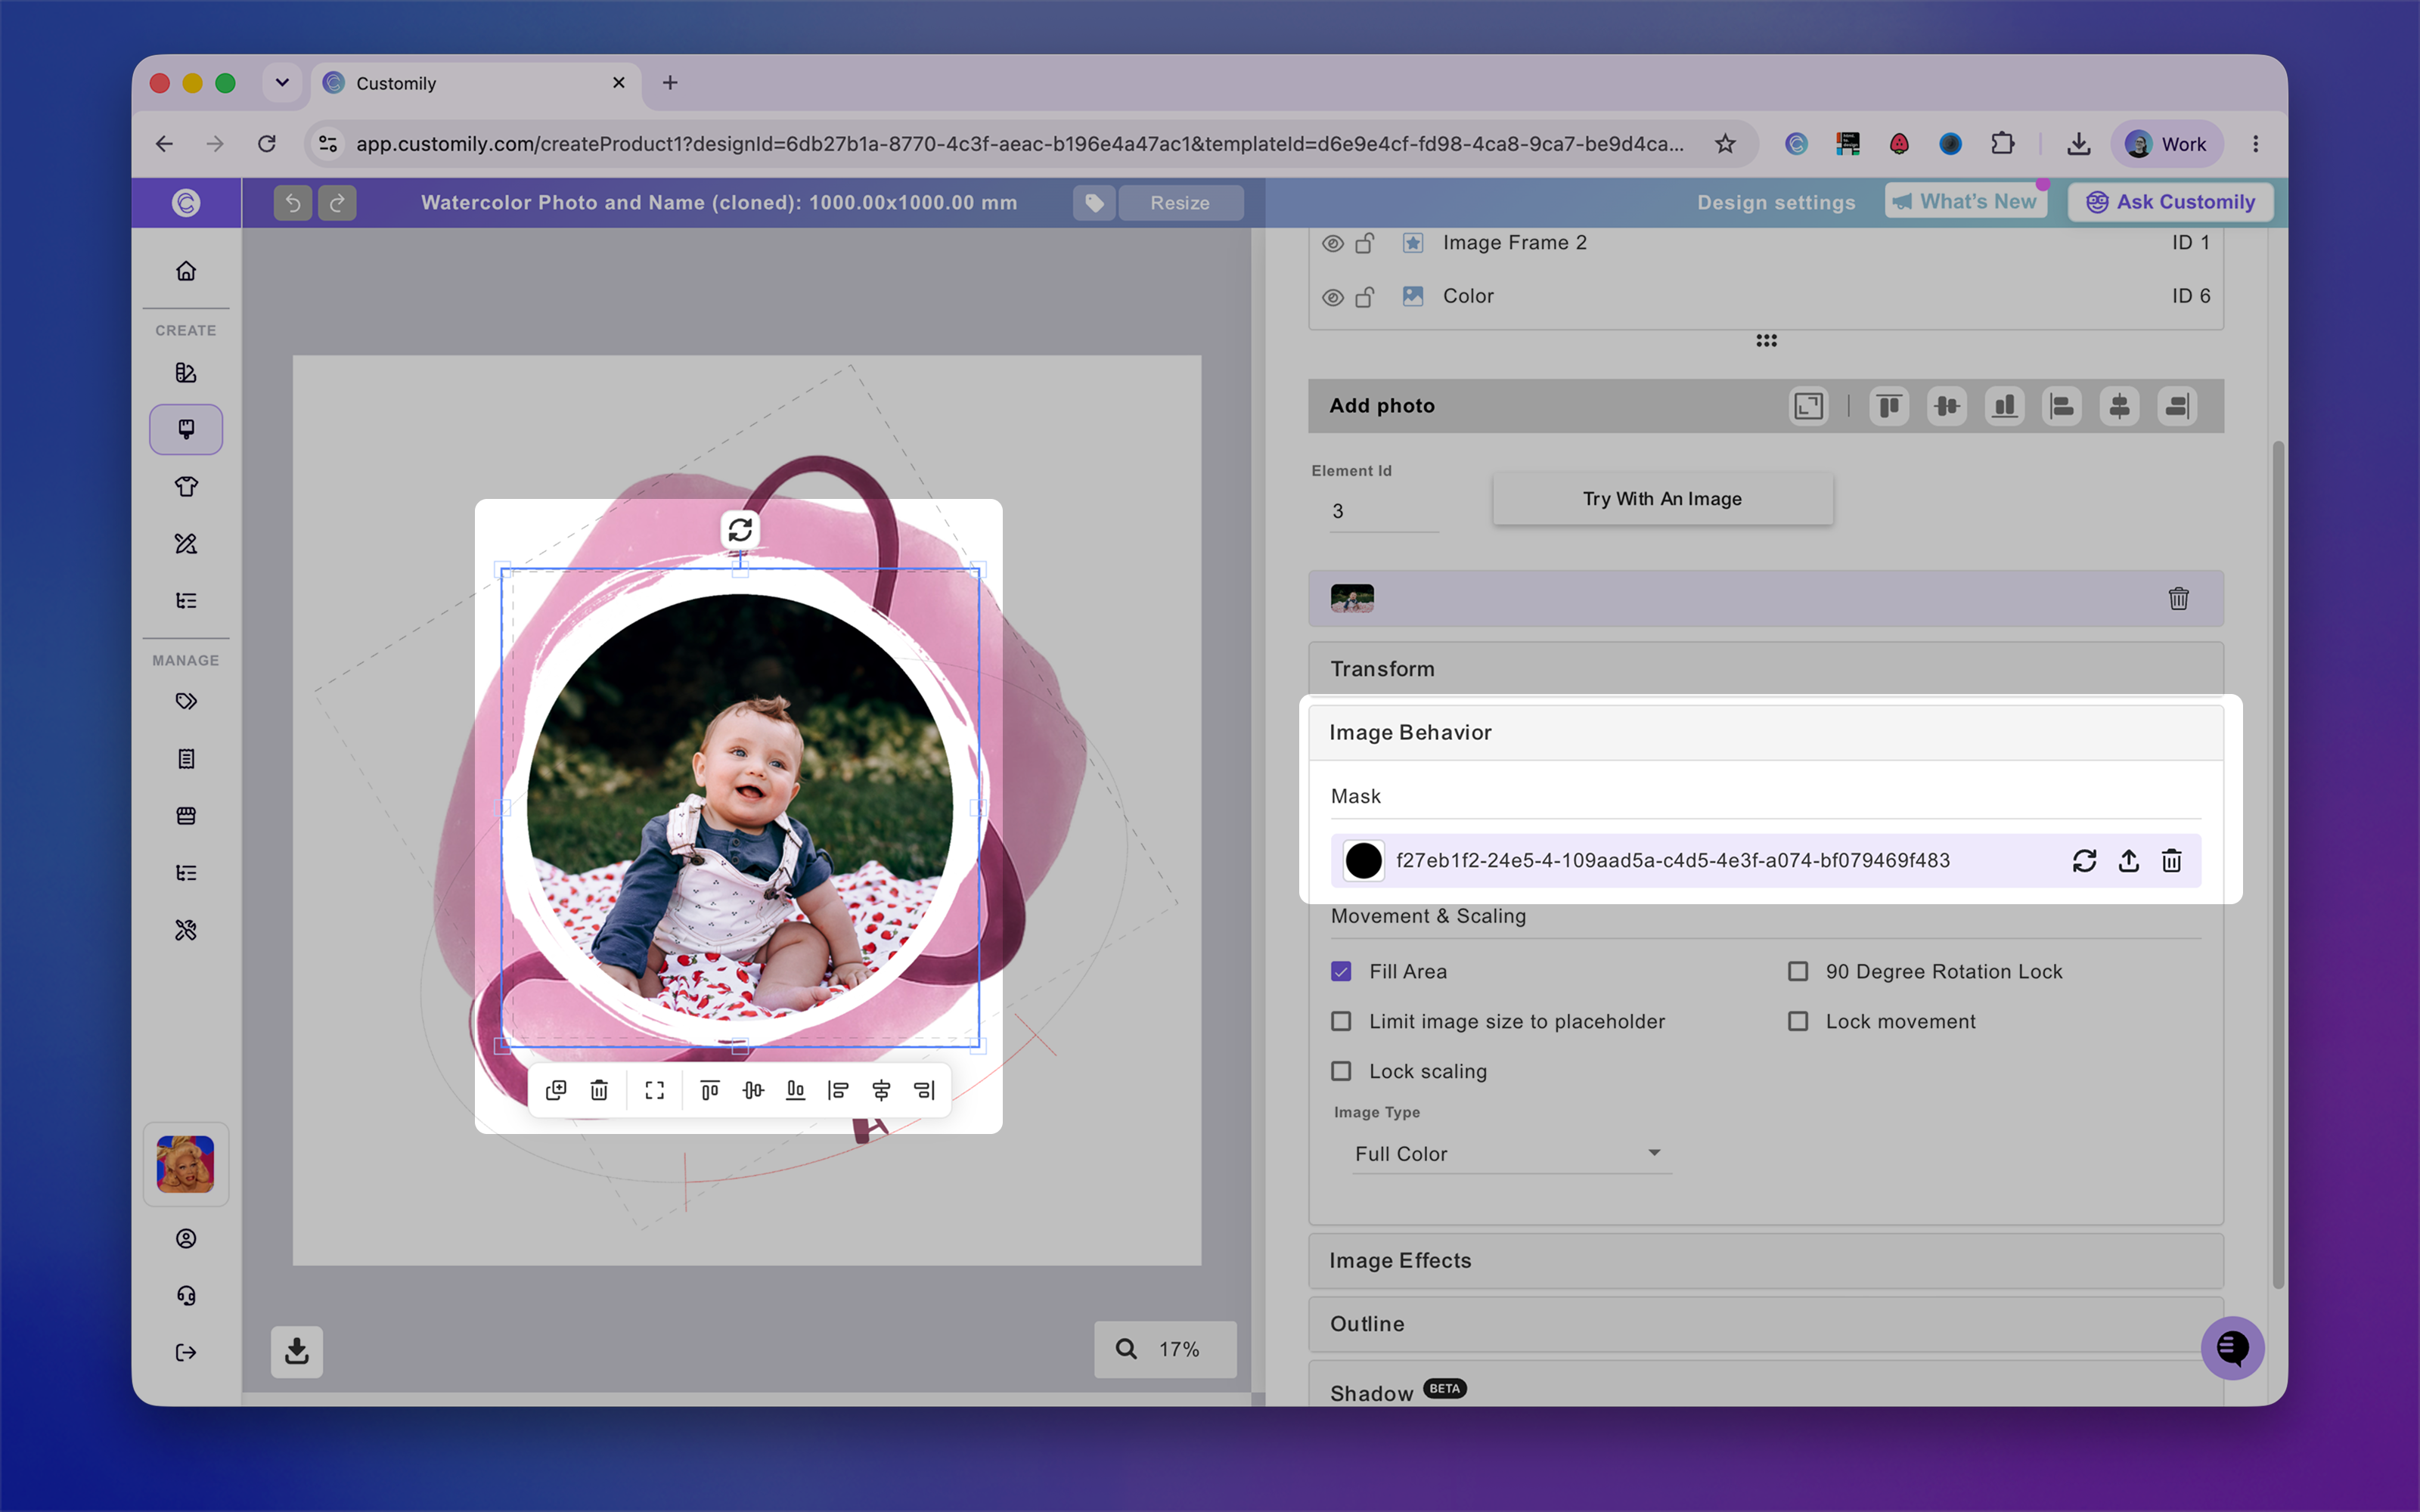Click the undo arrow button
Image resolution: width=2420 pixels, height=1512 pixels.
pyautogui.click(x=292, y=203)
